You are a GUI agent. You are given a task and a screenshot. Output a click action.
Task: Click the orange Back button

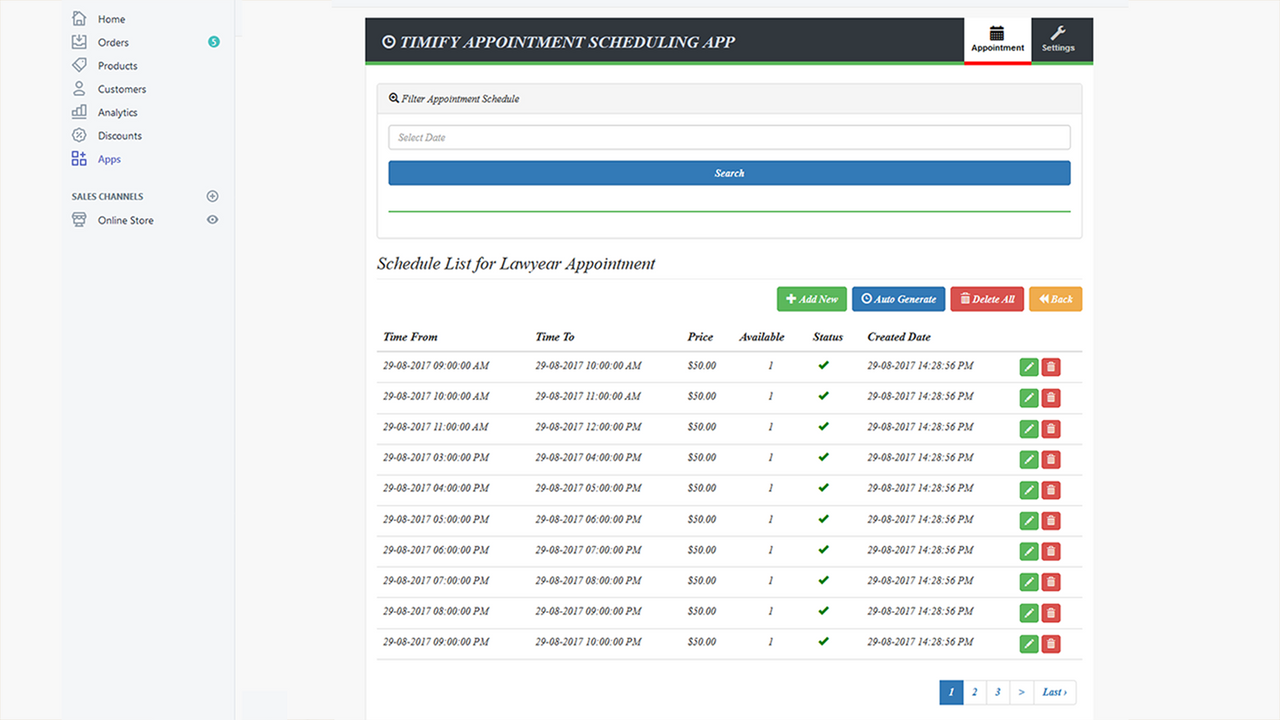pyautogui.click(x=1055, y=299)
